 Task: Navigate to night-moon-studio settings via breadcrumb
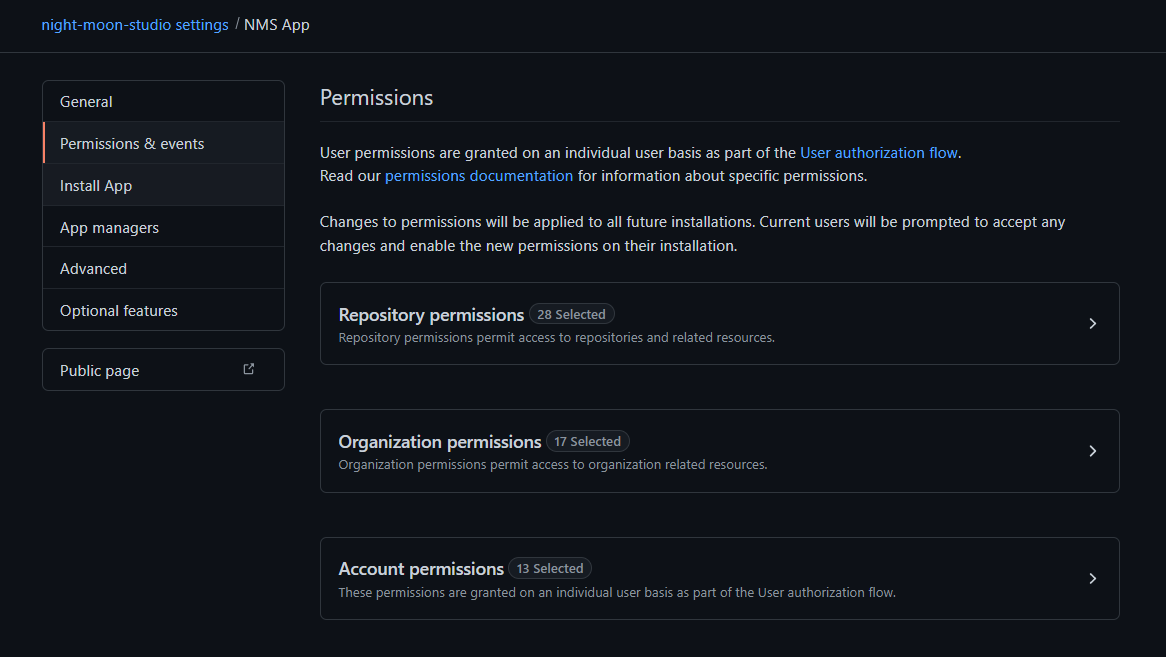coord(135,24)
